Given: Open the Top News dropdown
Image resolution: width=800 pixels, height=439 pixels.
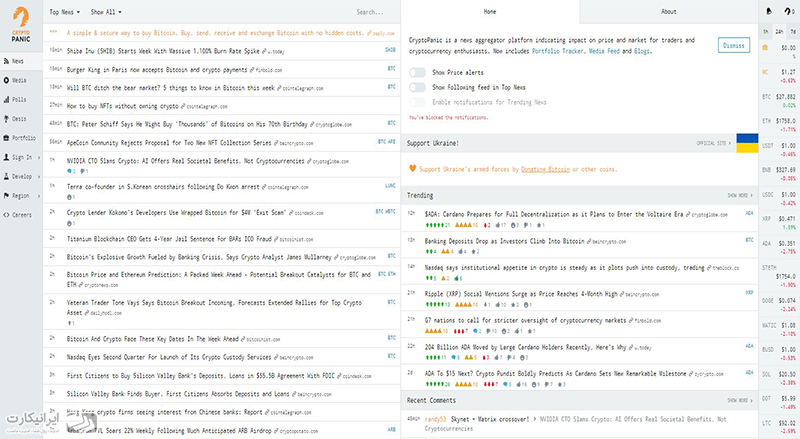Looking at the screenshot, I should click(64, 12).
